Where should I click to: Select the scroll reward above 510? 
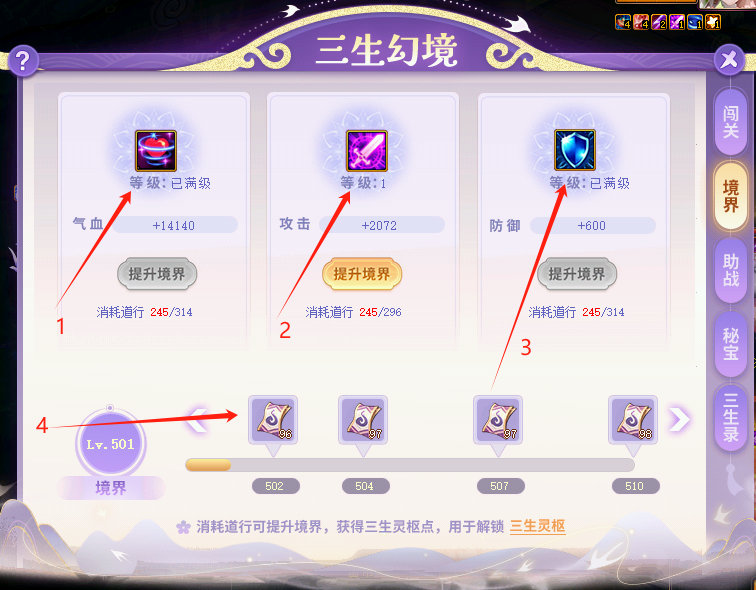coord(633,420)
